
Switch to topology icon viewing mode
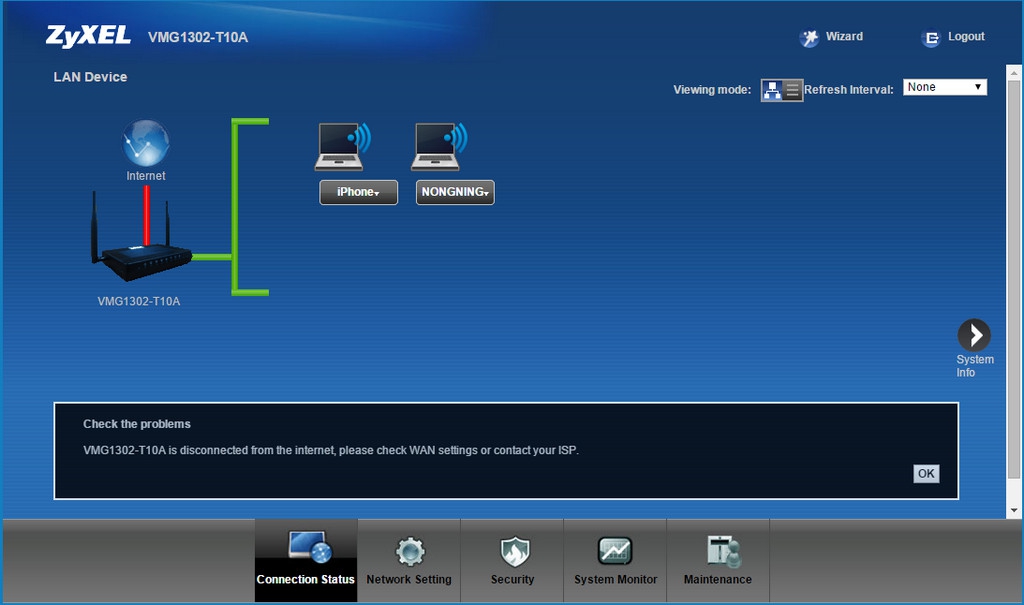coord(772,90)
